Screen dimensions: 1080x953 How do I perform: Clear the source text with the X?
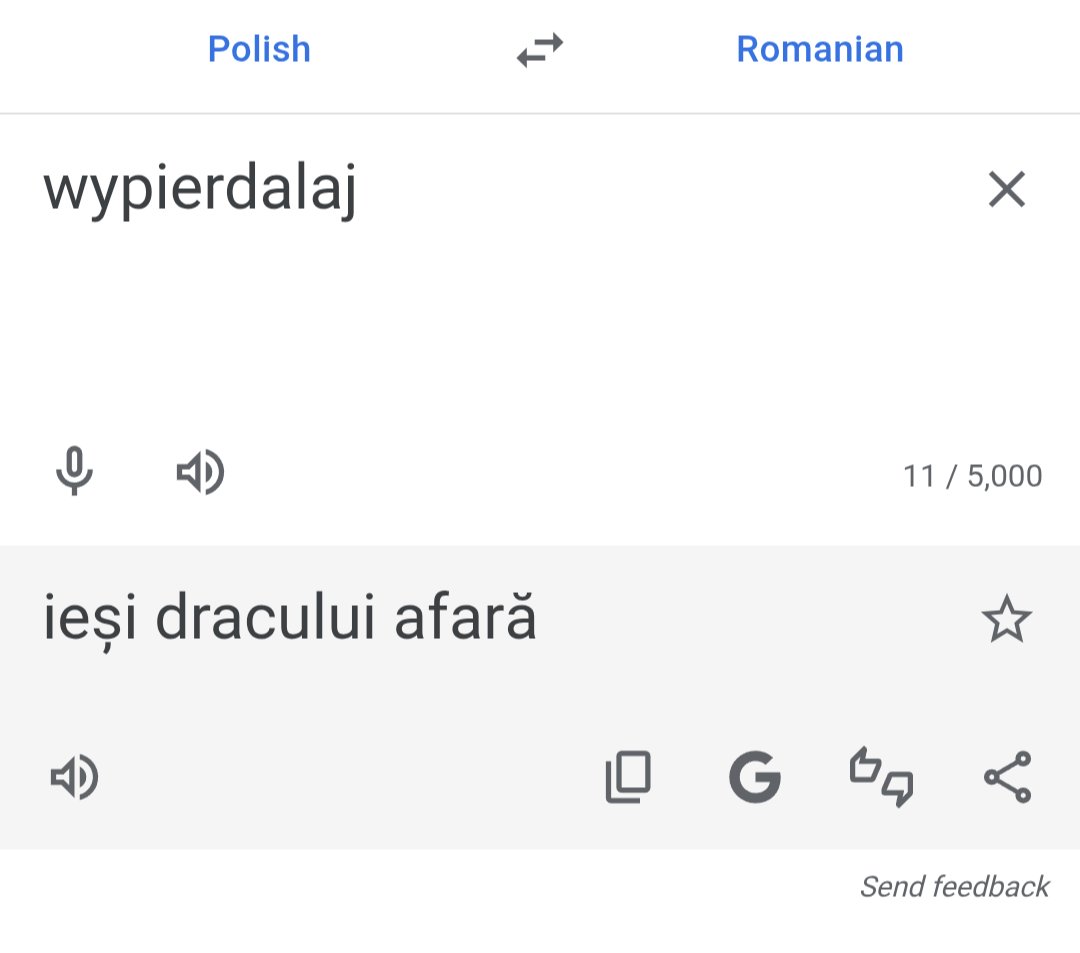[x=1006, y=189]
